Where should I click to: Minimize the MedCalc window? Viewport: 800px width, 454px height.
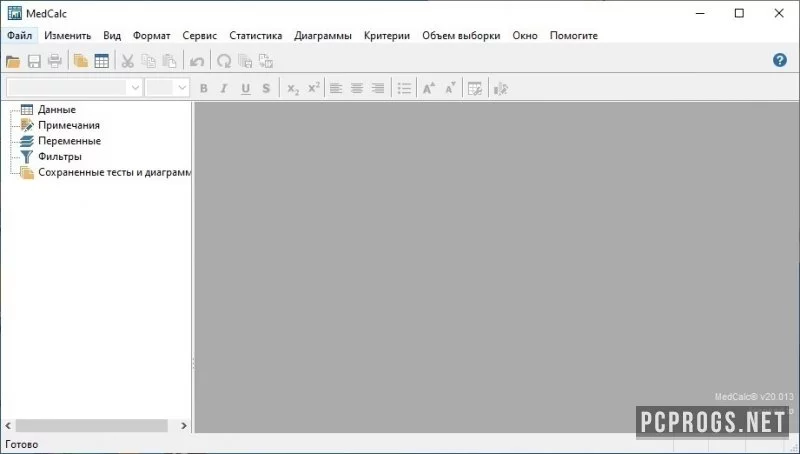(x=700, y=13)
